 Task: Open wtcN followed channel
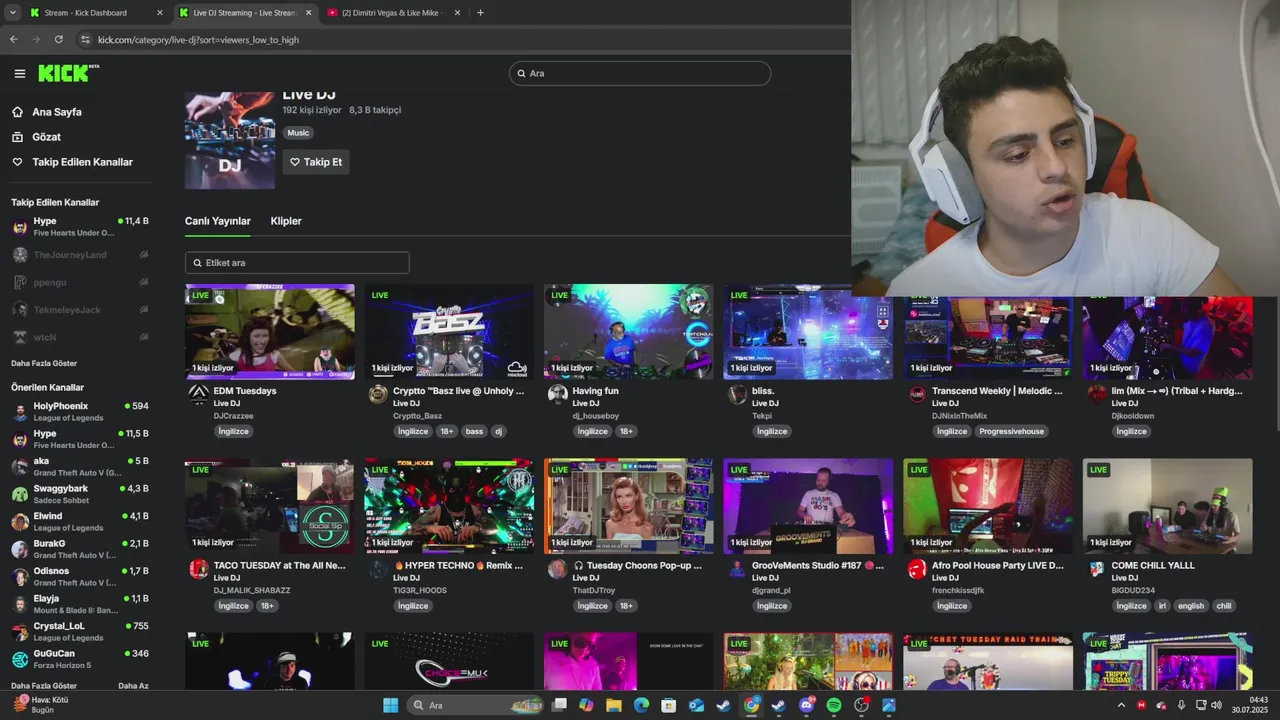[x=80, y=337]
